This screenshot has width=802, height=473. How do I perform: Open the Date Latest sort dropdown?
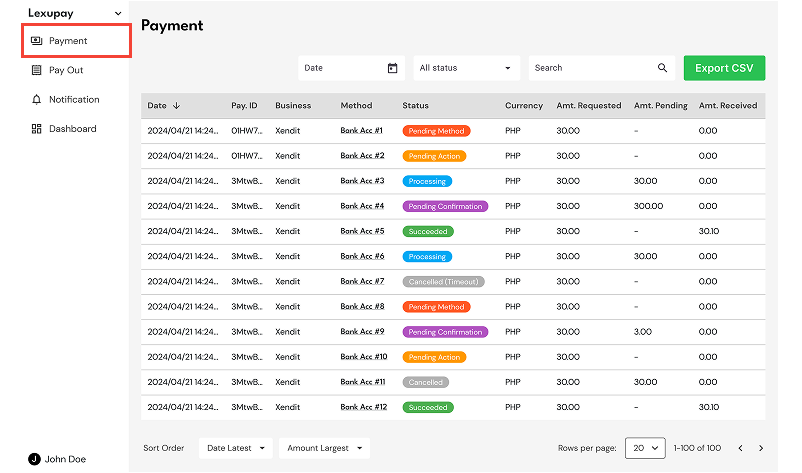(x=236, y=448)
